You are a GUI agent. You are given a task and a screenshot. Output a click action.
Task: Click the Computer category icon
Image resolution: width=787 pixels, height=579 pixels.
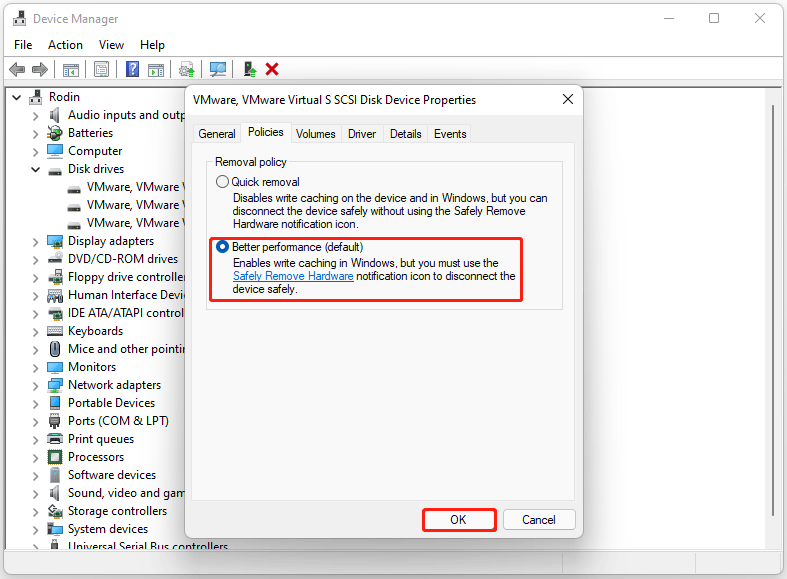(x=55, y=151)
